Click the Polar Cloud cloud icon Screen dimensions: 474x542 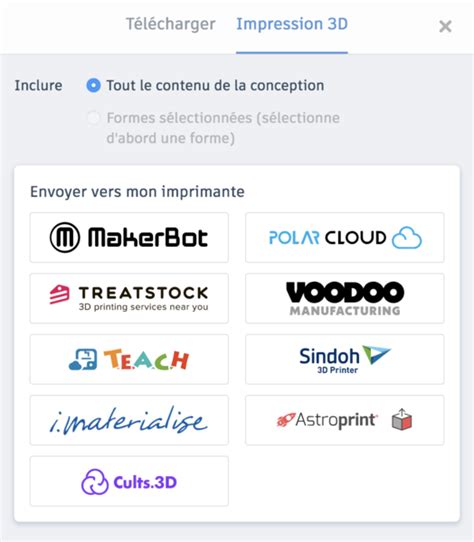pos(407,238)
